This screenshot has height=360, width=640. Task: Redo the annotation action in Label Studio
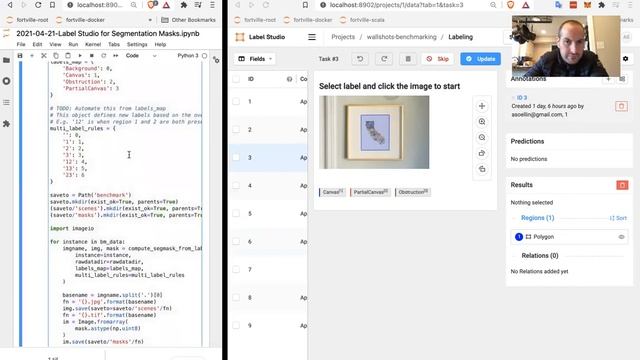(384, 59)
